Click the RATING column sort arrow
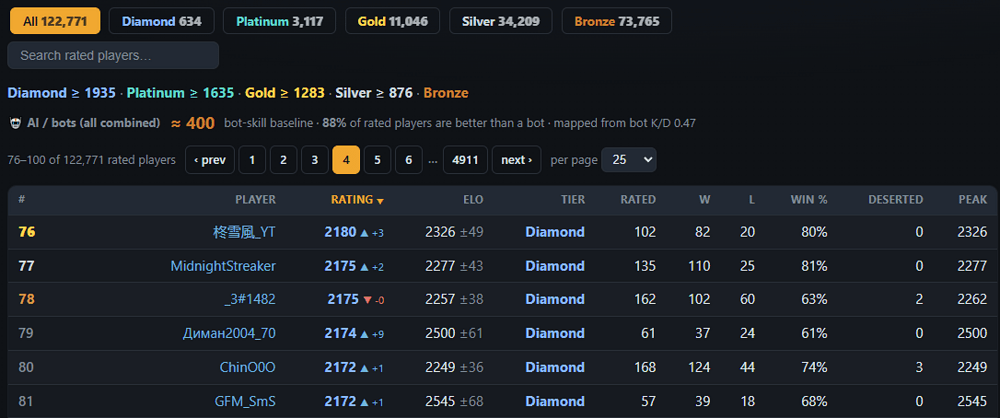Image resolution: width=1000 pixels, height=418 pixels. [x=380, y=201]
